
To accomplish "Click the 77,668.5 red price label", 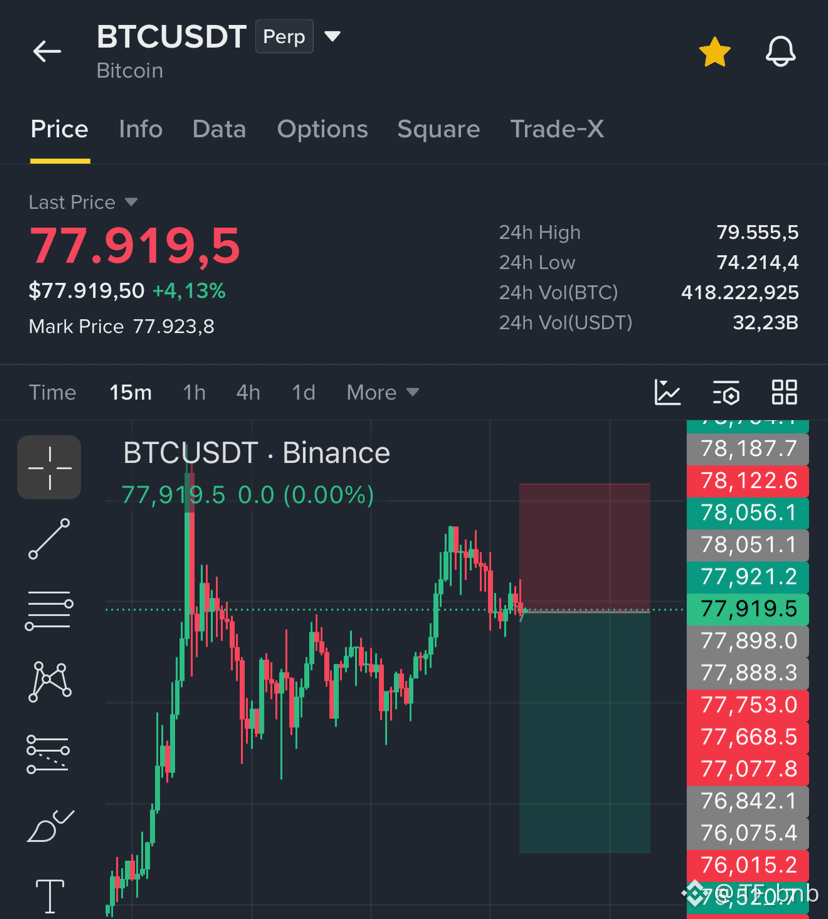I will point(748,737).
